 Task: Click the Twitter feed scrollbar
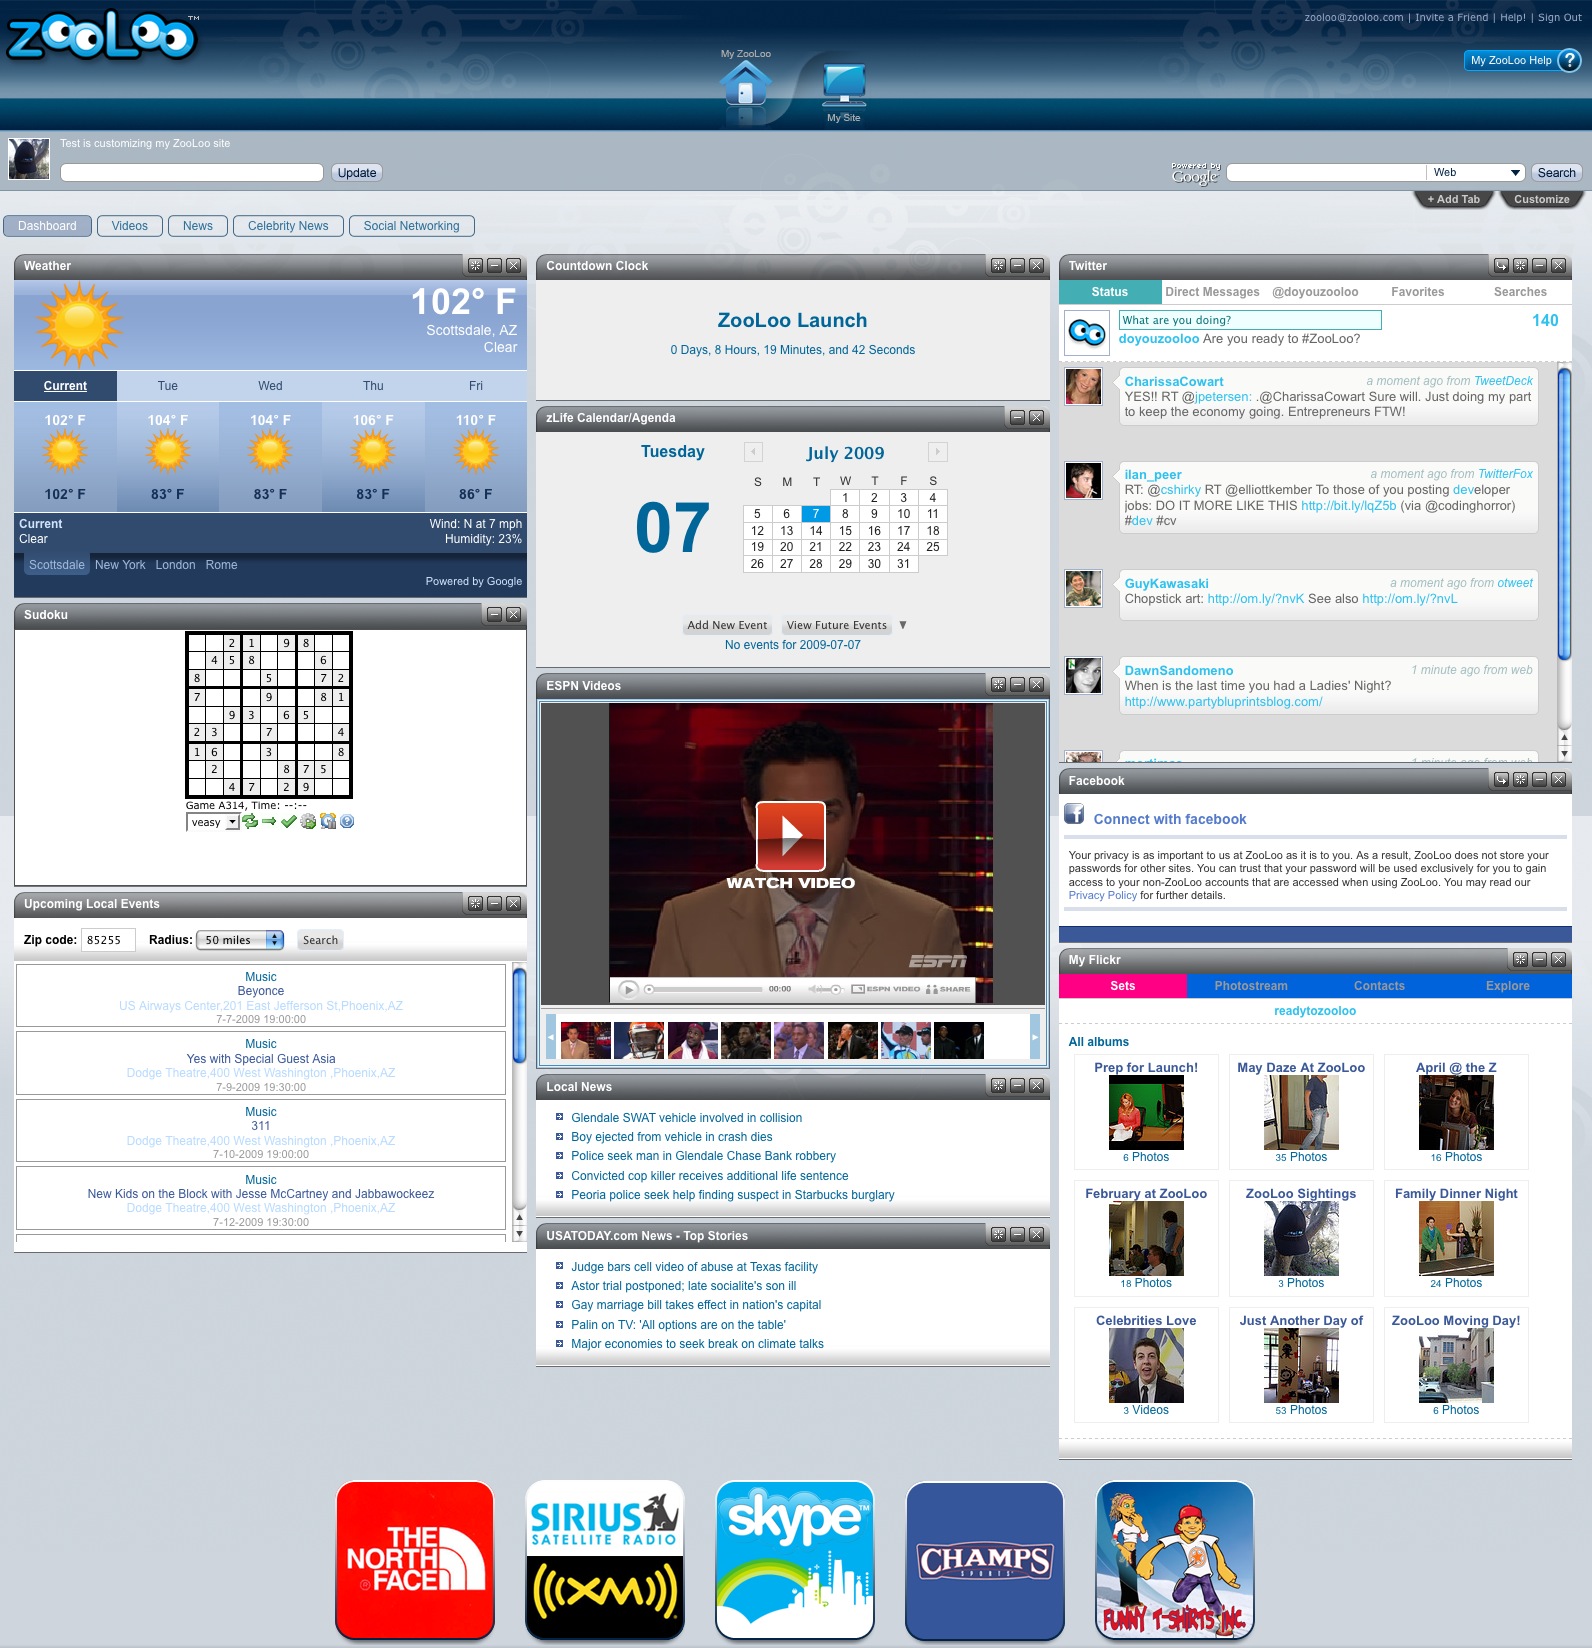coord(1564,514)
